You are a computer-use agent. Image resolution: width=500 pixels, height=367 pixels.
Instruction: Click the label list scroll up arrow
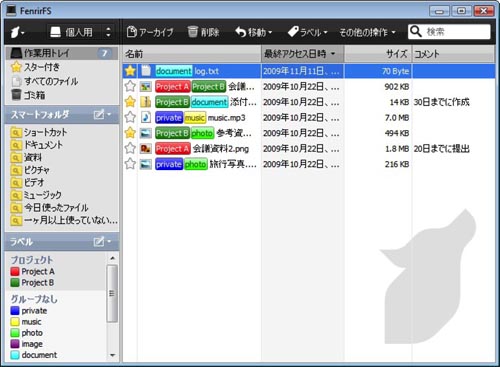[112, 258]
